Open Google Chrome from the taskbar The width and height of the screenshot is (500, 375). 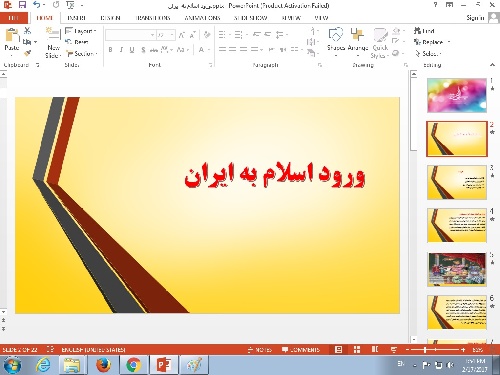(x=133, y=365)
